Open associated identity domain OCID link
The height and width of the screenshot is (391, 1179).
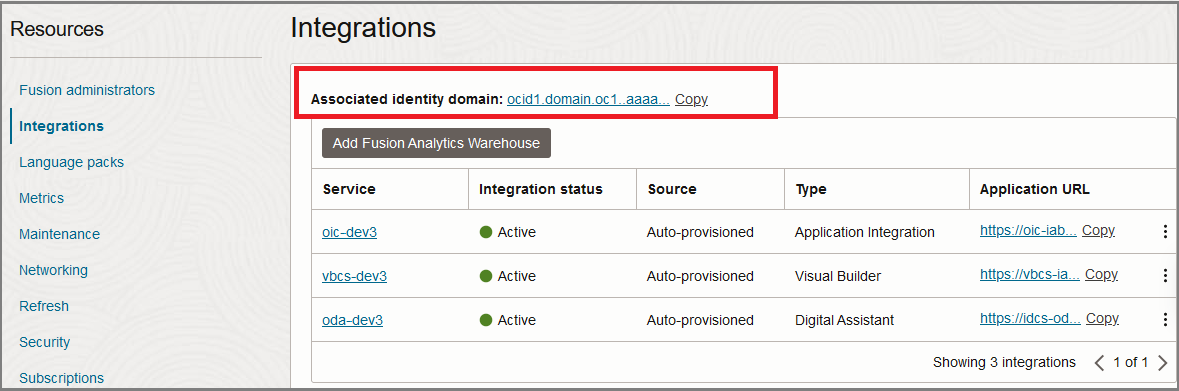point(588,99)
